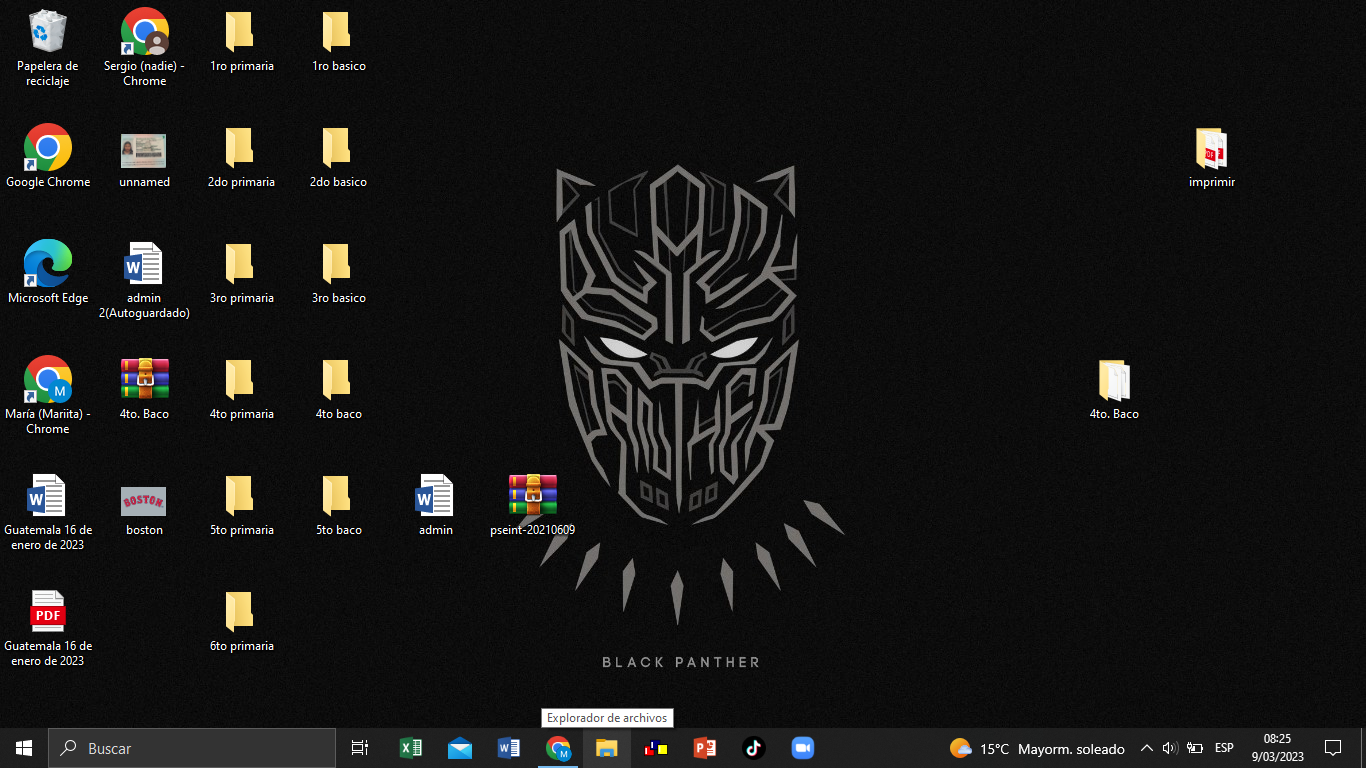
Task: Launch Sergio (nadie) - Chrome shortcut
Action: [x=144, y=48]
